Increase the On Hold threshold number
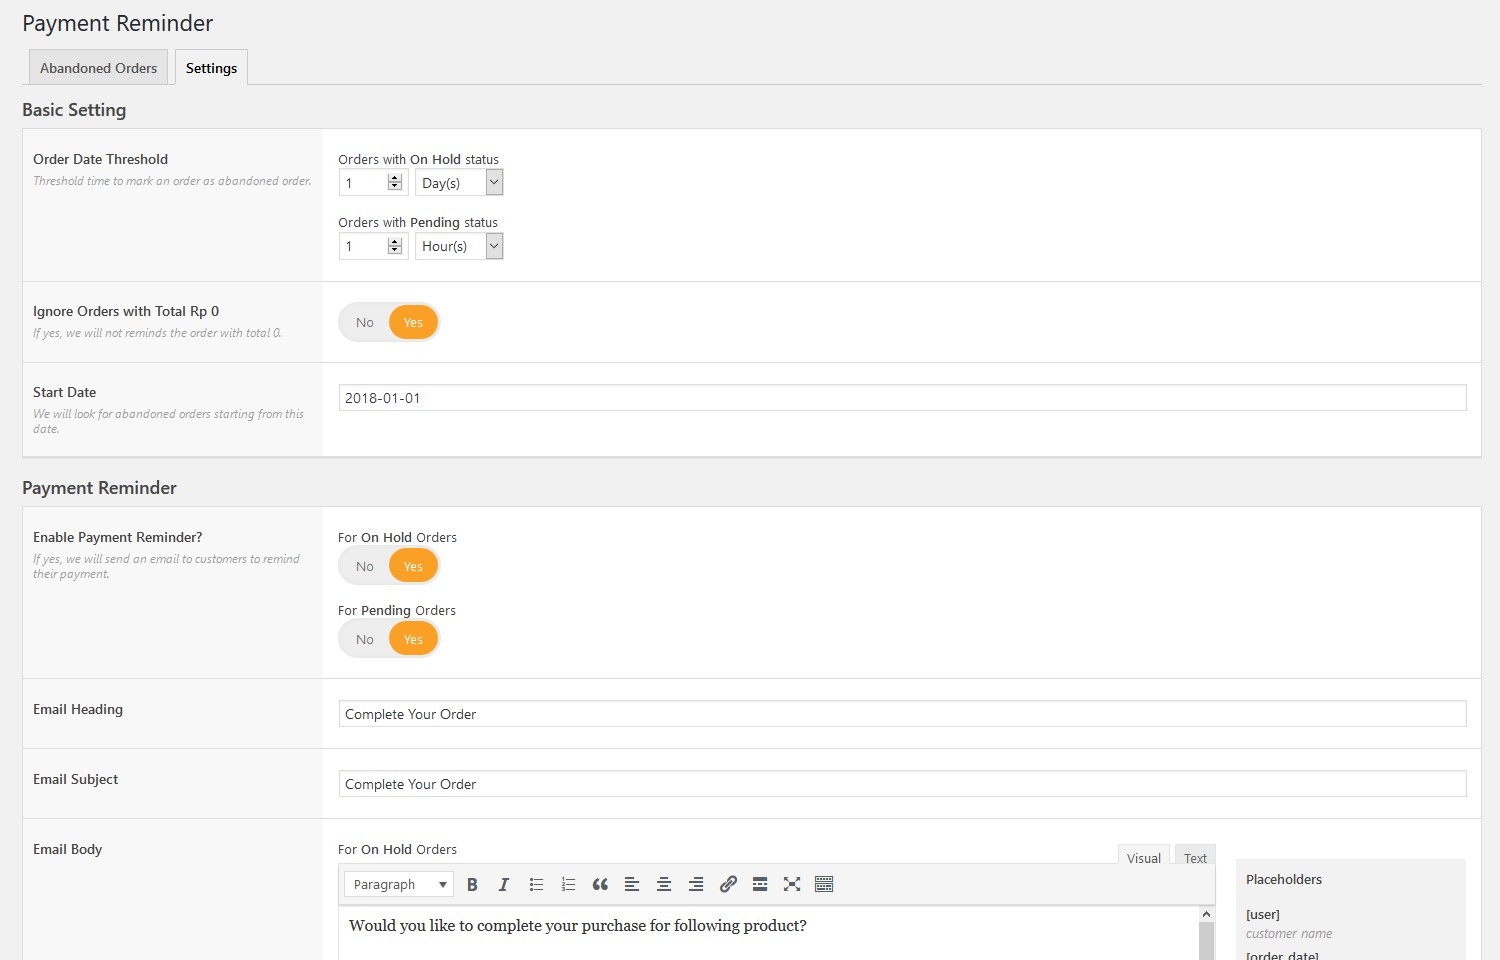 coord(395,178)
